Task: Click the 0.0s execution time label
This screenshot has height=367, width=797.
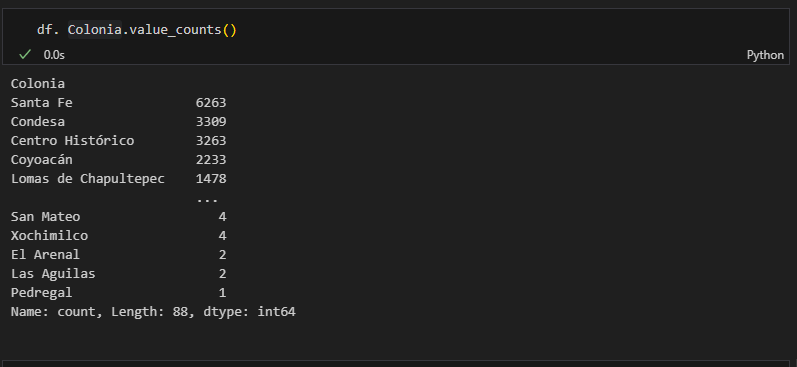Action: point(54,55)
